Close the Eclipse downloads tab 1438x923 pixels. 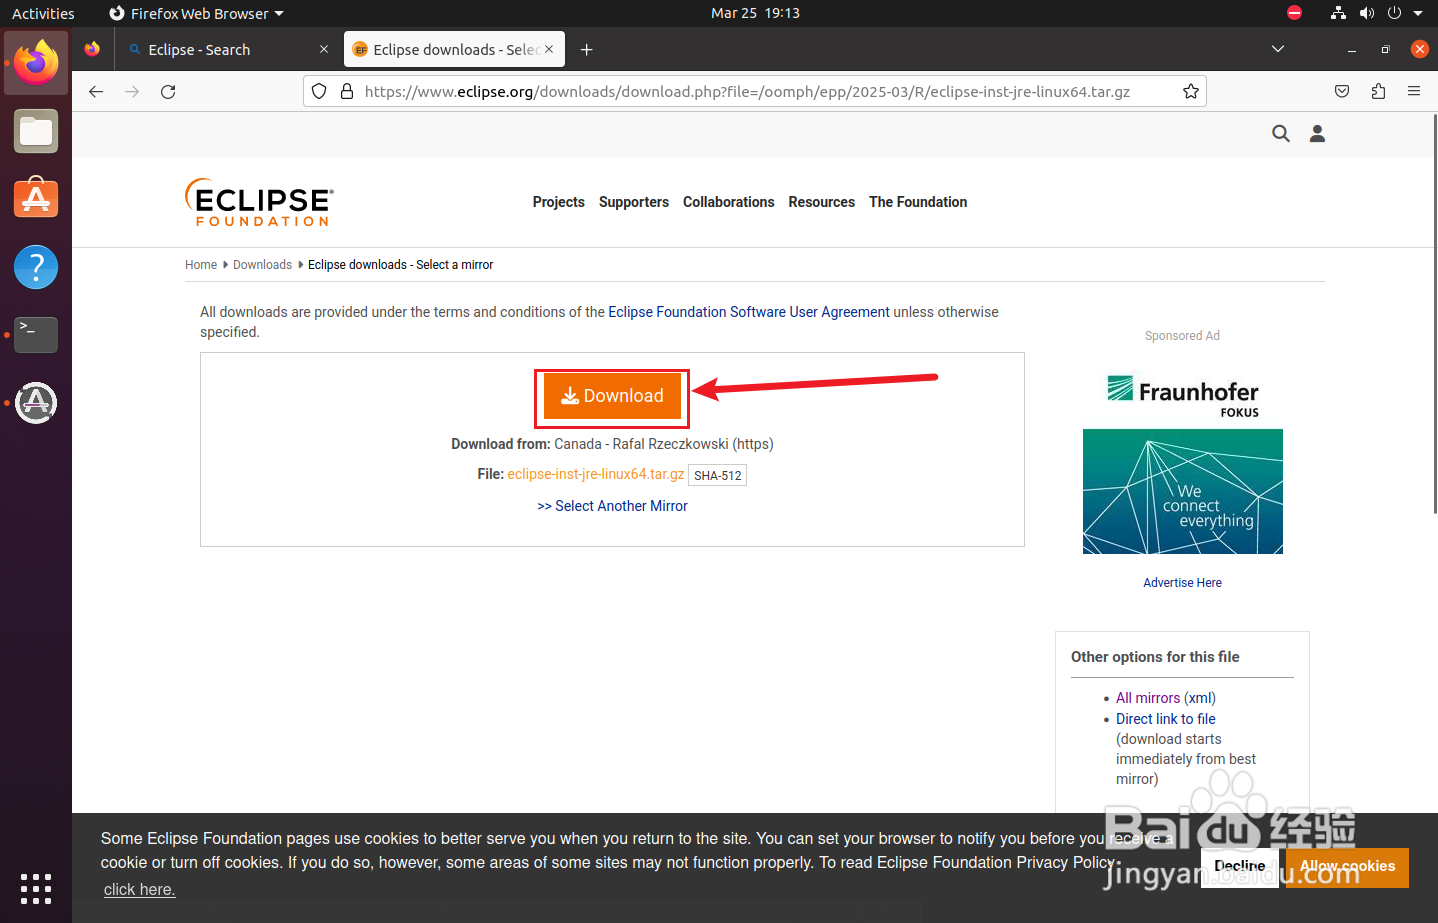coord(549,49)
